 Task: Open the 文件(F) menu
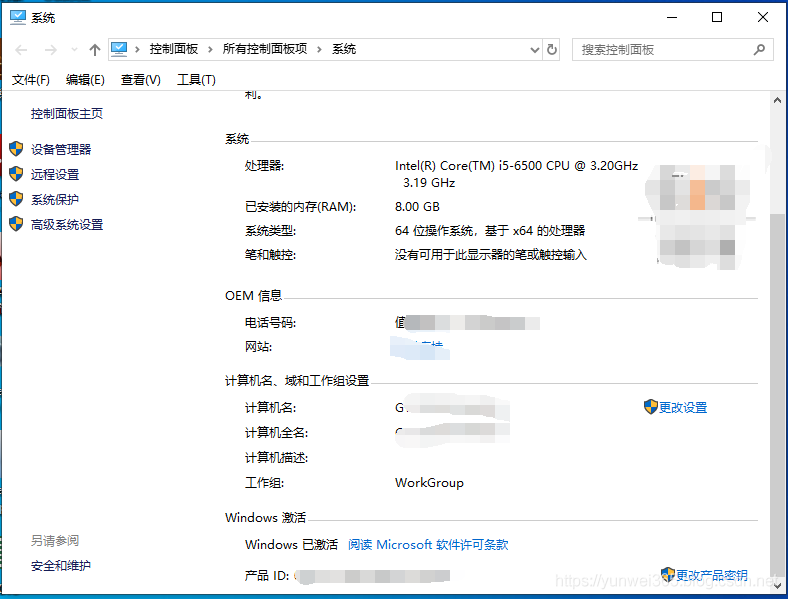click(31, 79)
